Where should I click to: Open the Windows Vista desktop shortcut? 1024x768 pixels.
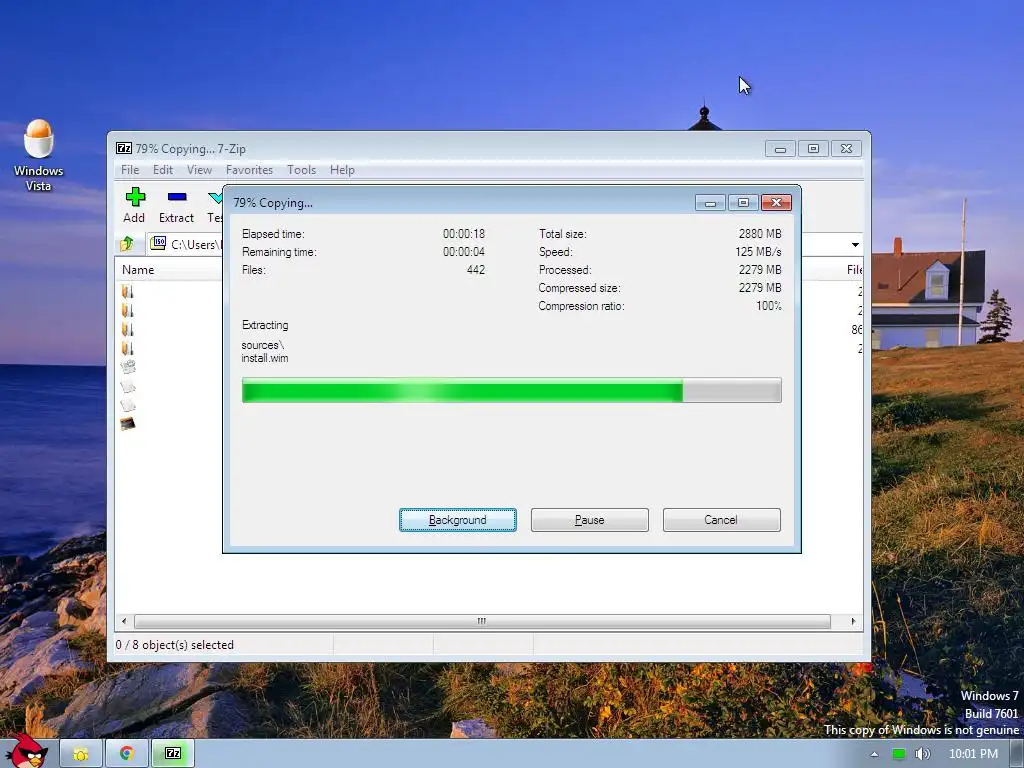click(39, 155)
